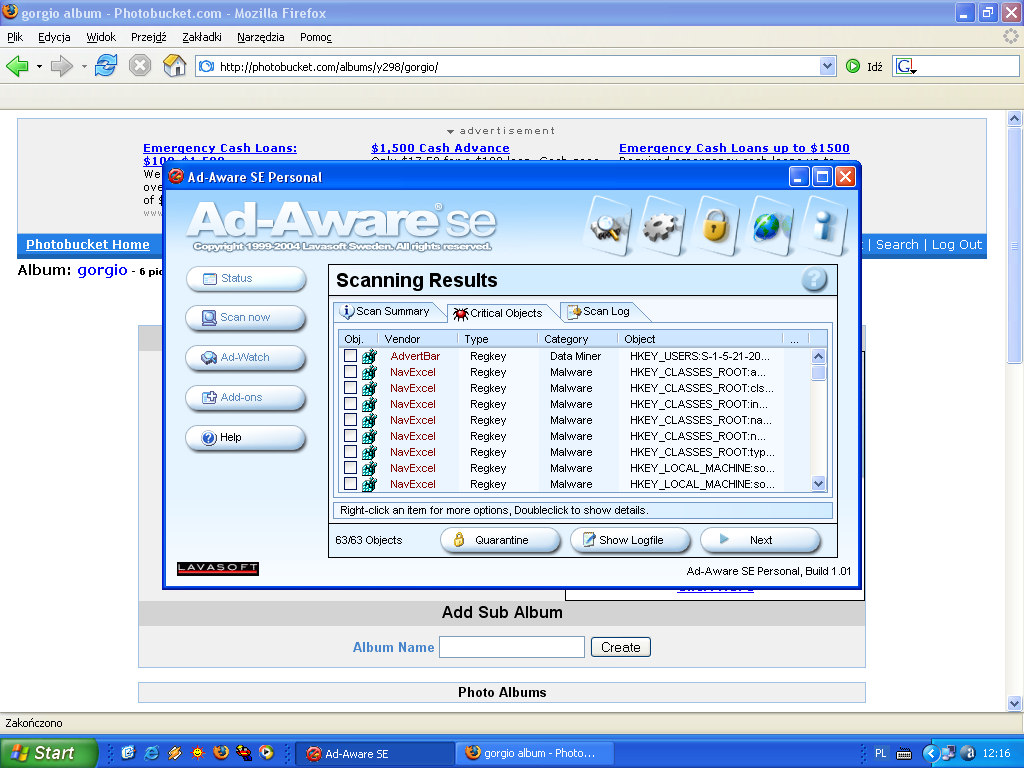The width and height of the screenshot is (1024, 768).
Task: Click the Quarantine button
Action: click(x=500, y=540)
